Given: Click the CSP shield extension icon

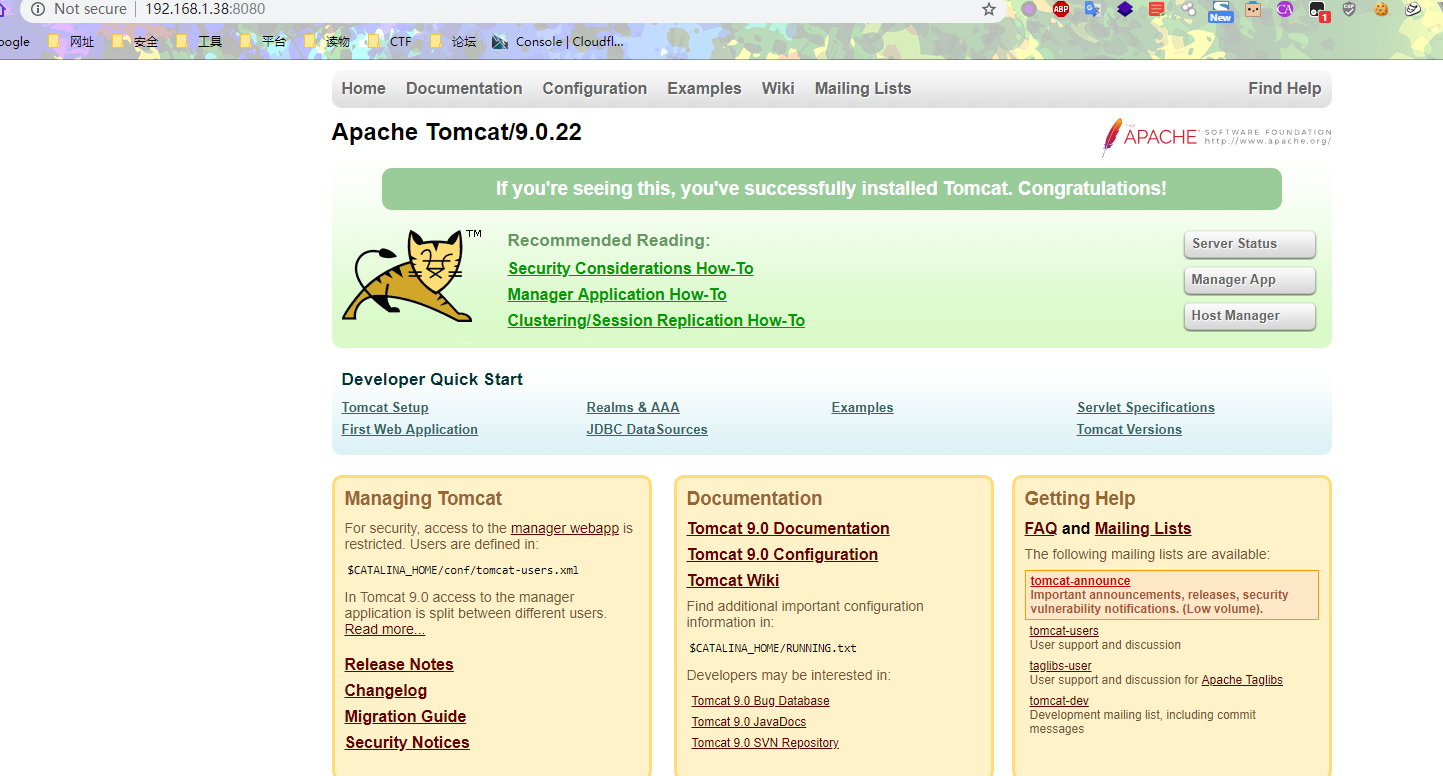Looking at the screenshot, I should point(1349,10).
